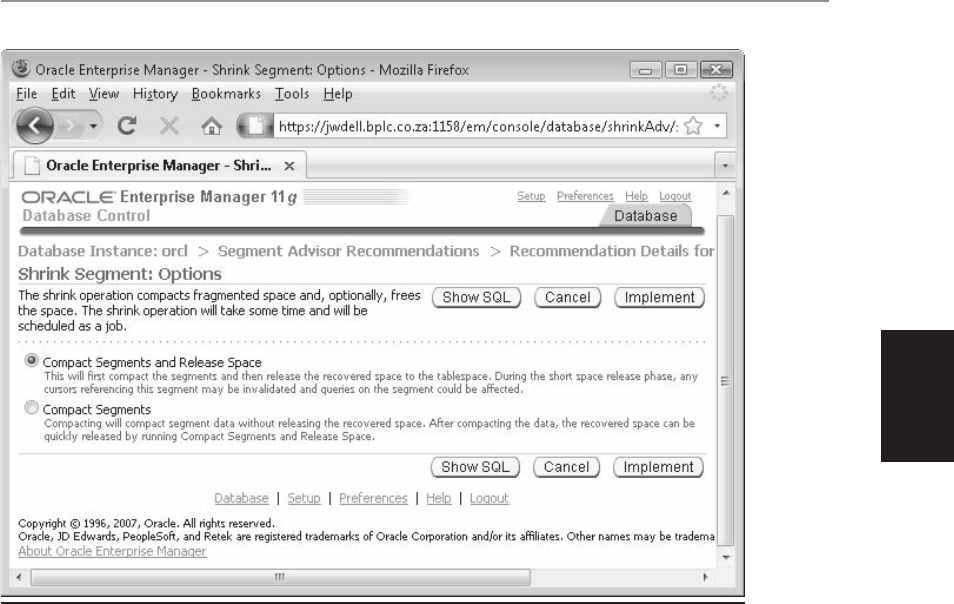Open the Help menu in menu bar
The image size is (954, 604).
pos(338,94)
